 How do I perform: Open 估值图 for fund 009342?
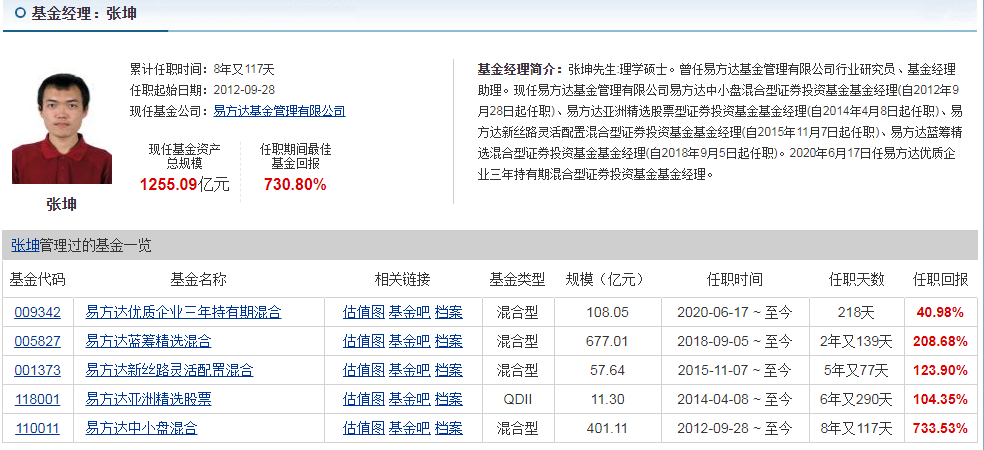pyautogui.click(x=364, y=312)
